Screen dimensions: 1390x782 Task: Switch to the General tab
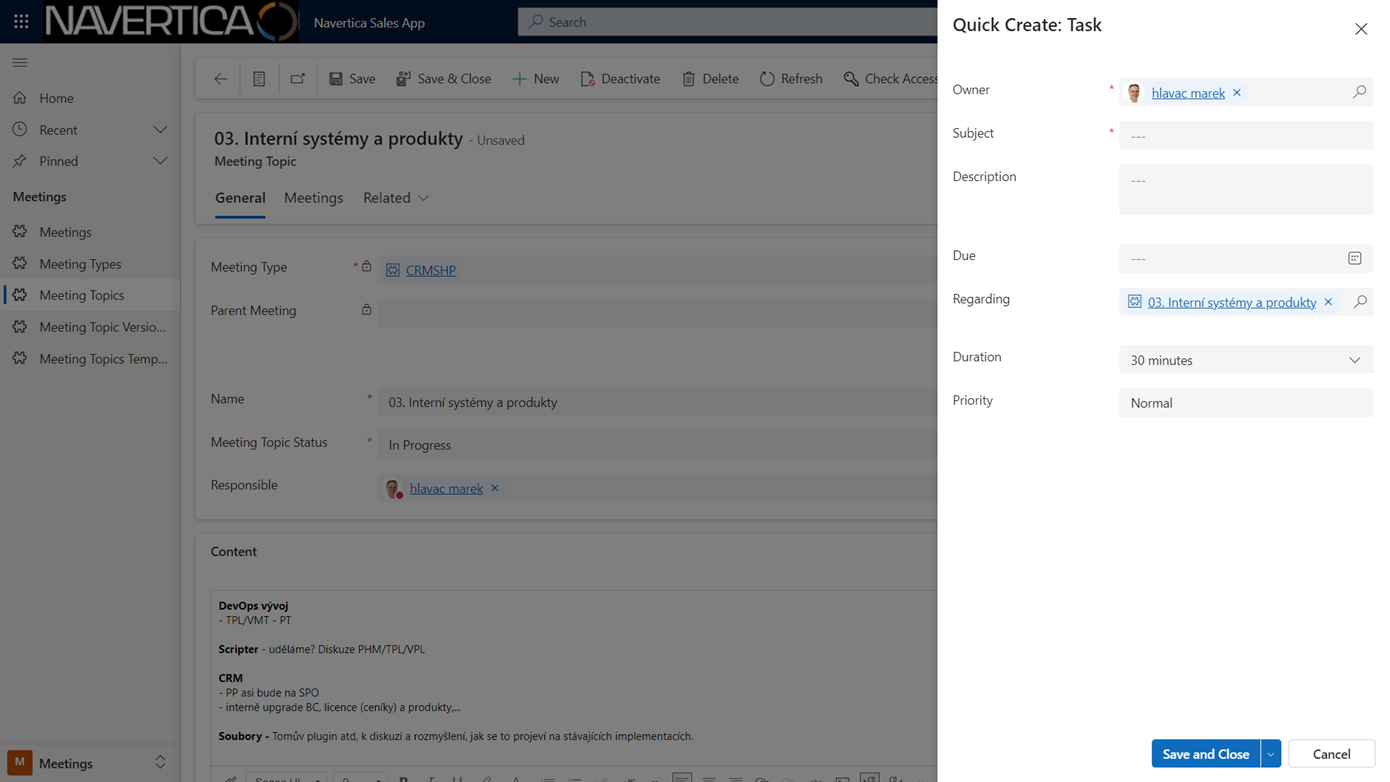pyautogui.click(x=240, y=198)
